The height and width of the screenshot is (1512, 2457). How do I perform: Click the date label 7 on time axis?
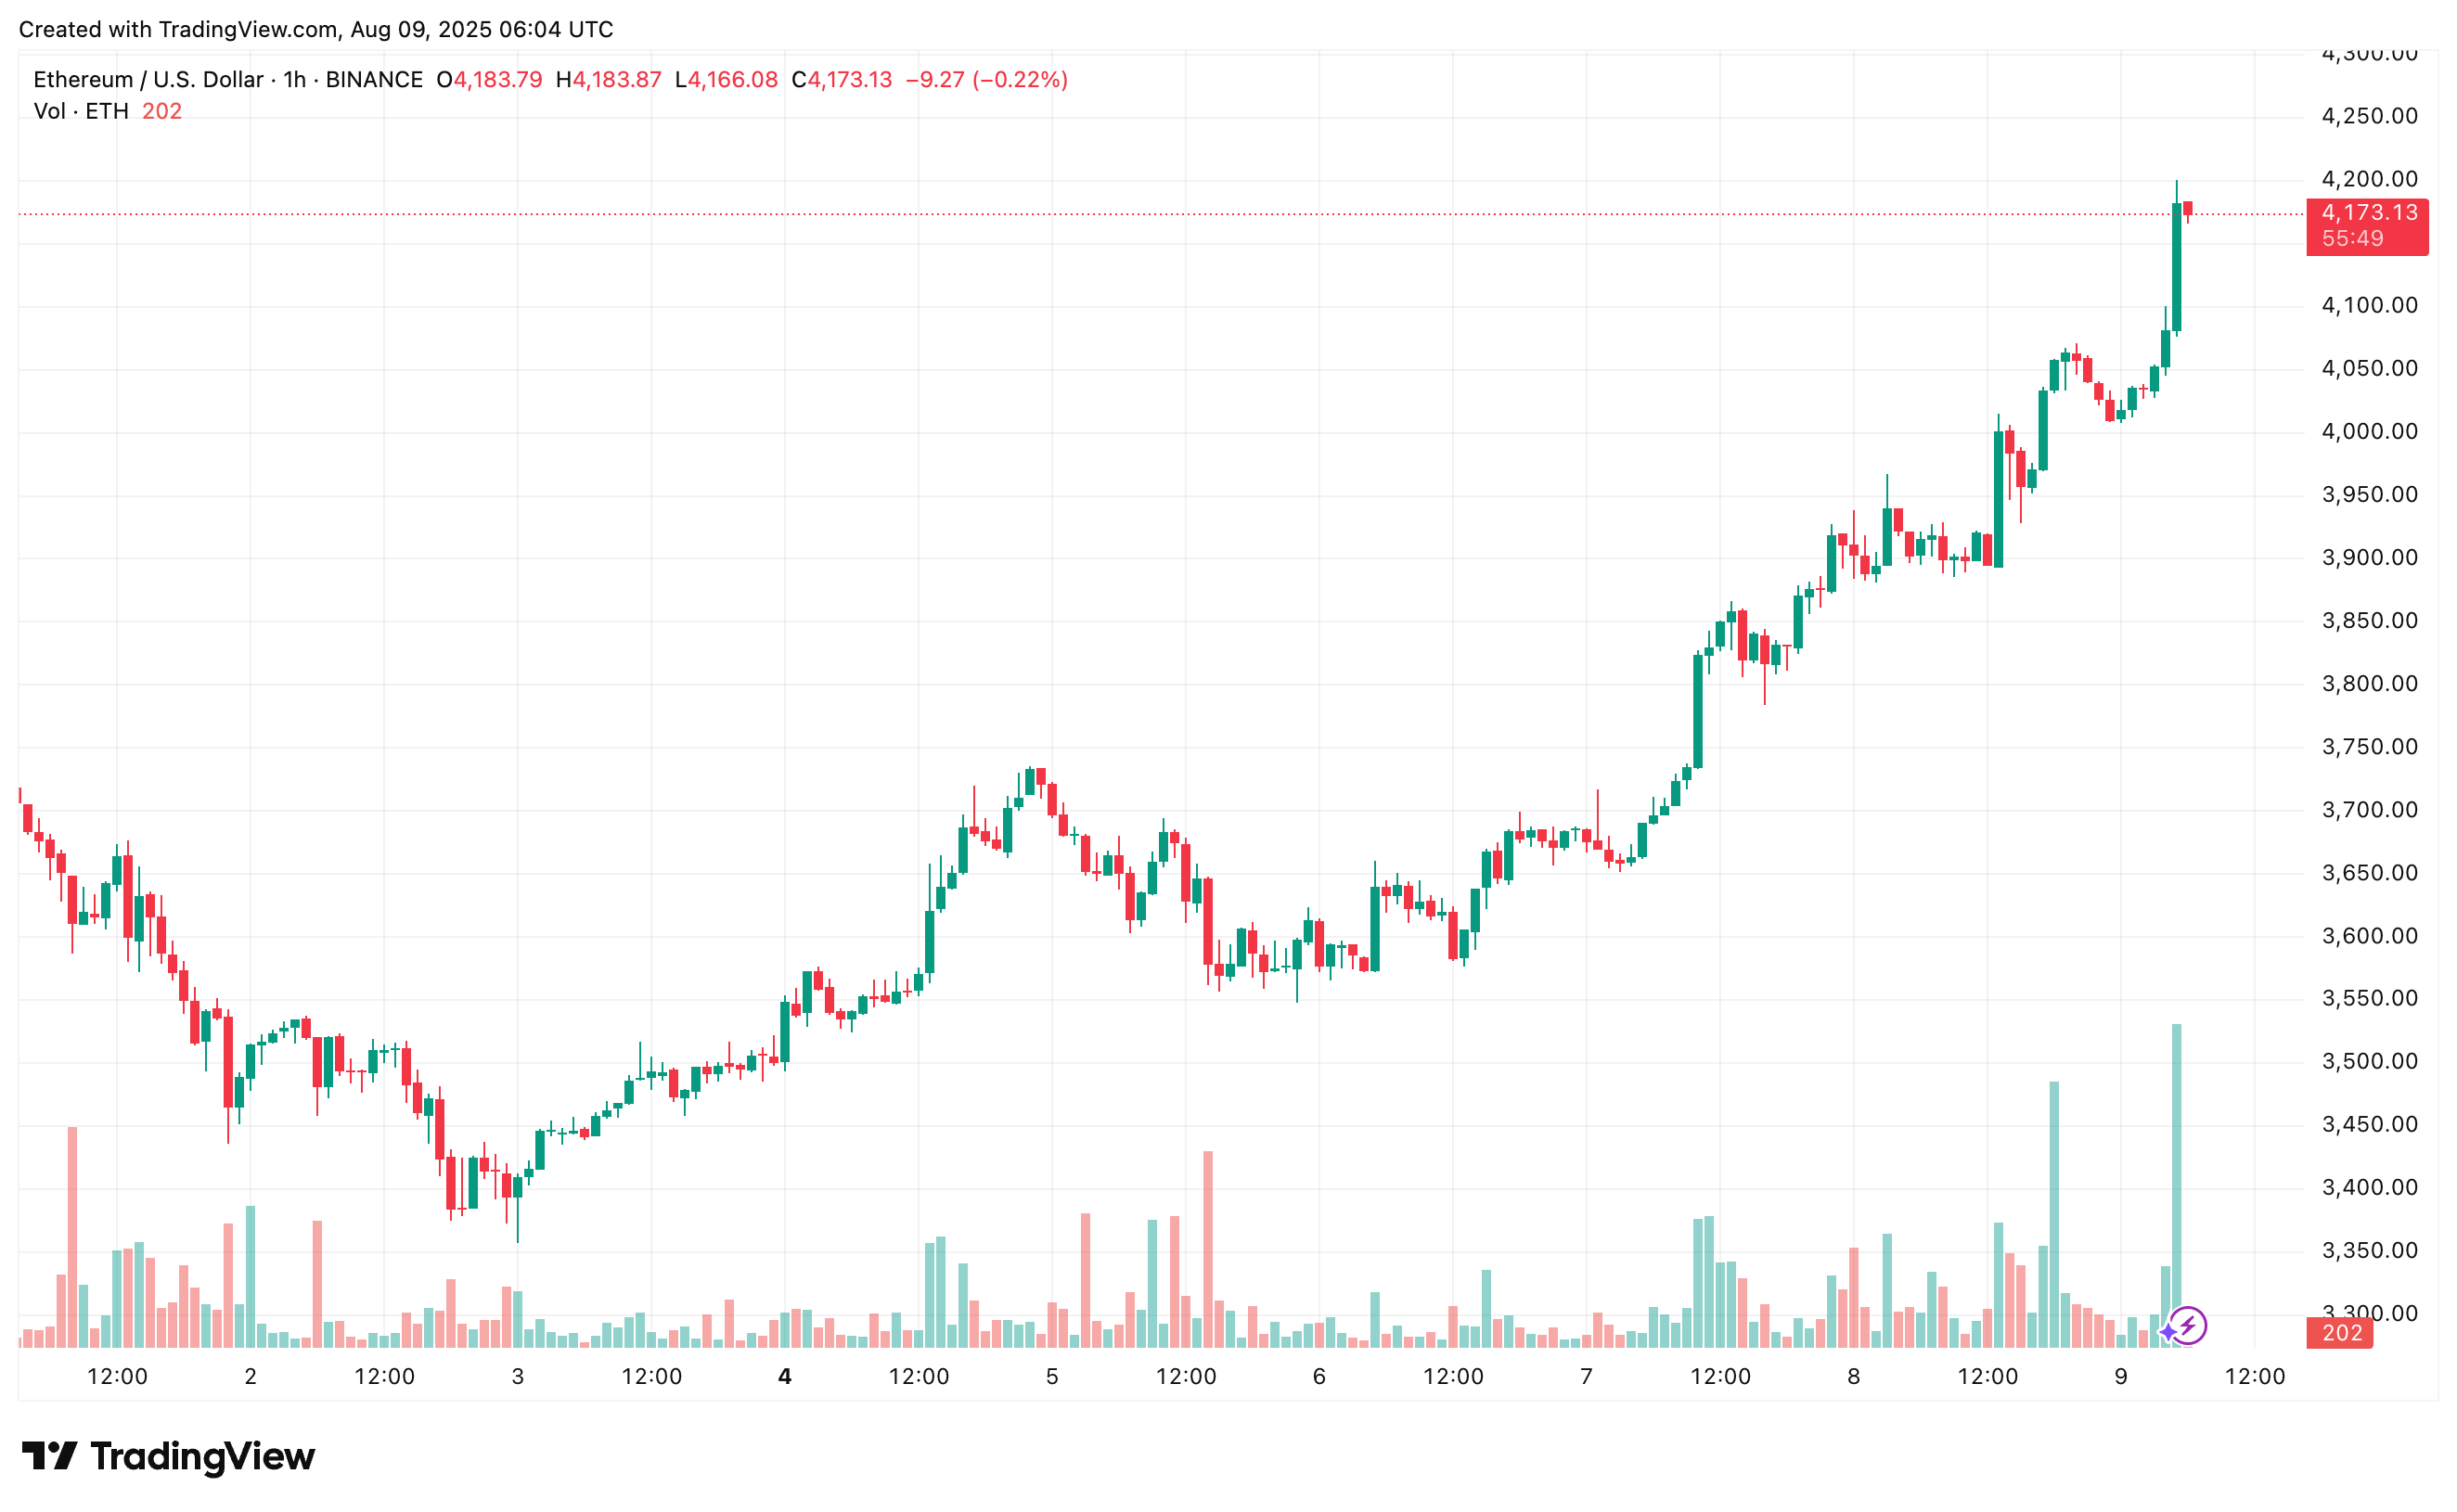[1586, 1377]
